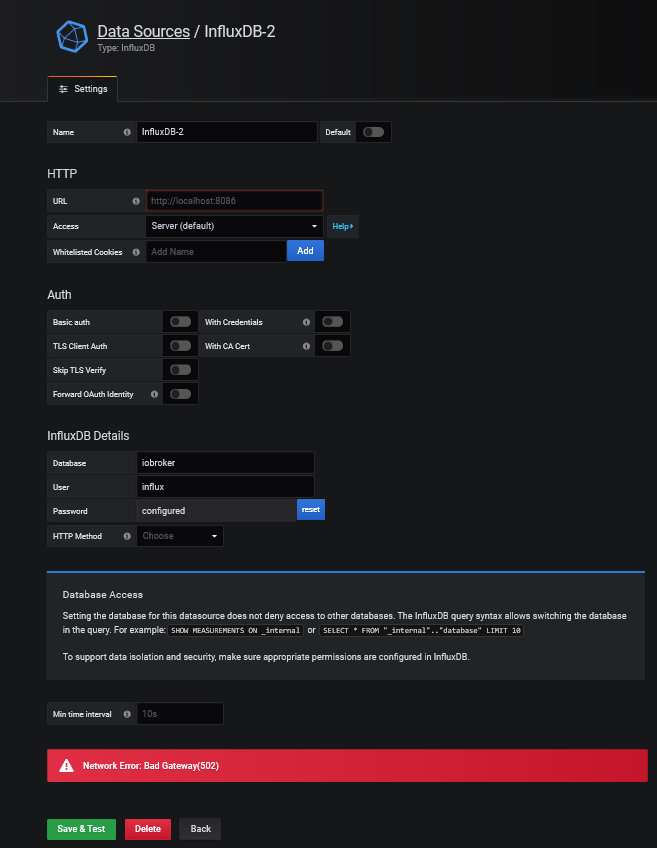Image resolution: width=657 pixels, height=848 pixels.
Task: Click the Password field showing configured
Action: (x=216, y=511)
